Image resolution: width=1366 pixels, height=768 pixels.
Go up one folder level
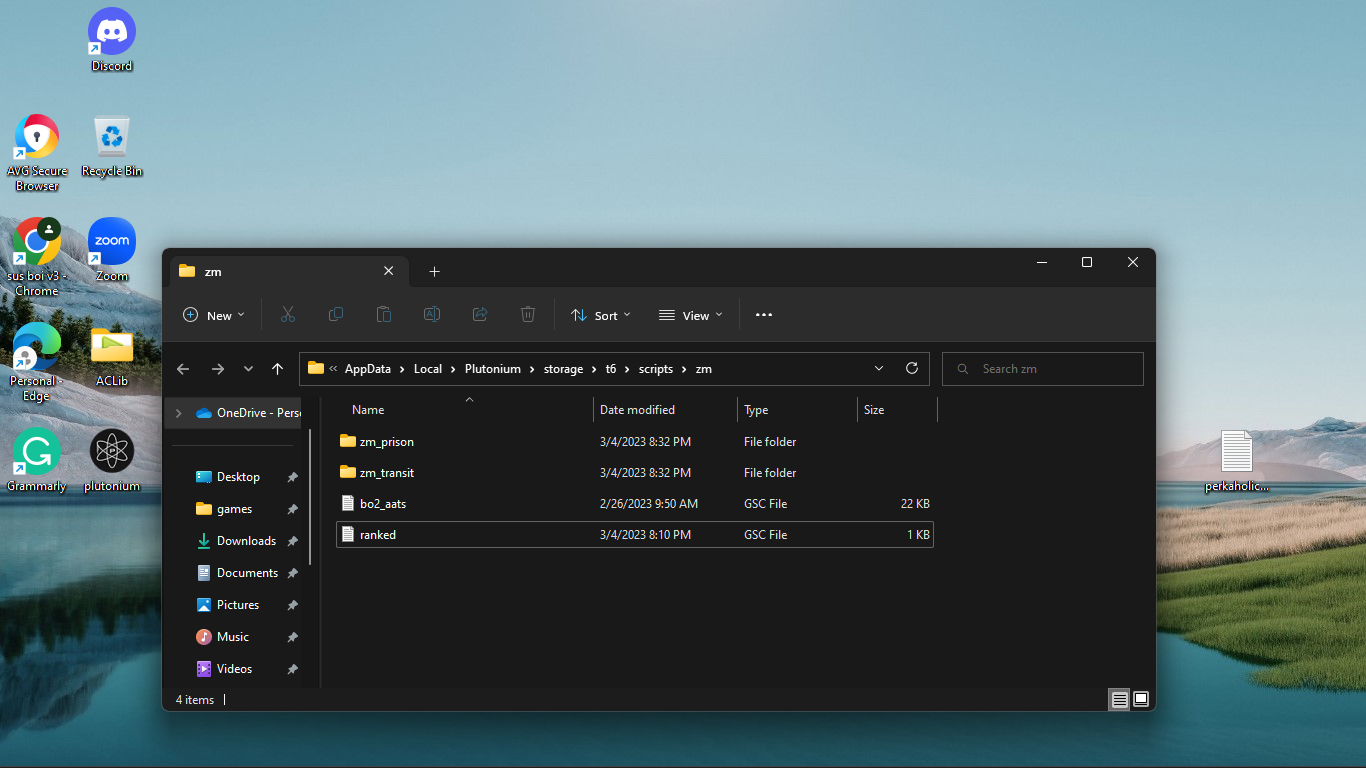(x=278, y=369)
